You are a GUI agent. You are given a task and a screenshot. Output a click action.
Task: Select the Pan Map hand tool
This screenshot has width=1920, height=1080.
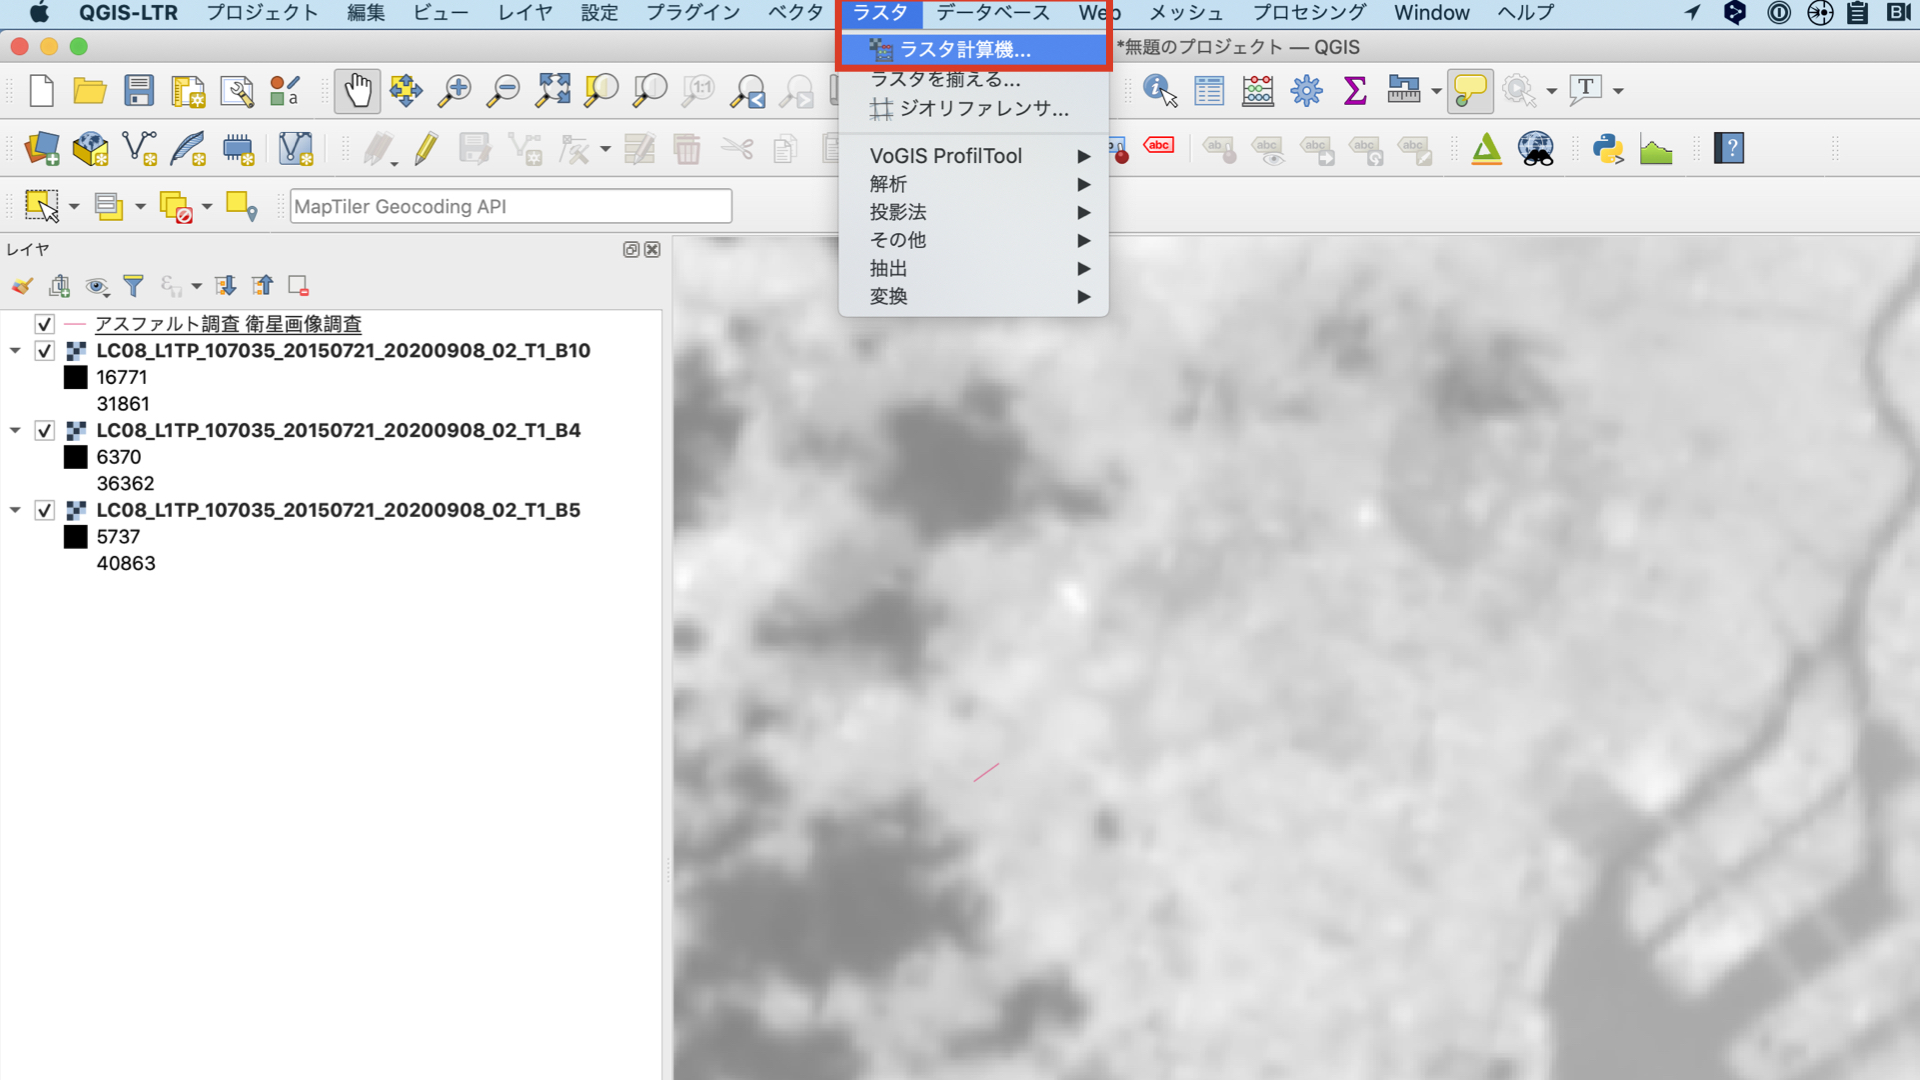357,91
